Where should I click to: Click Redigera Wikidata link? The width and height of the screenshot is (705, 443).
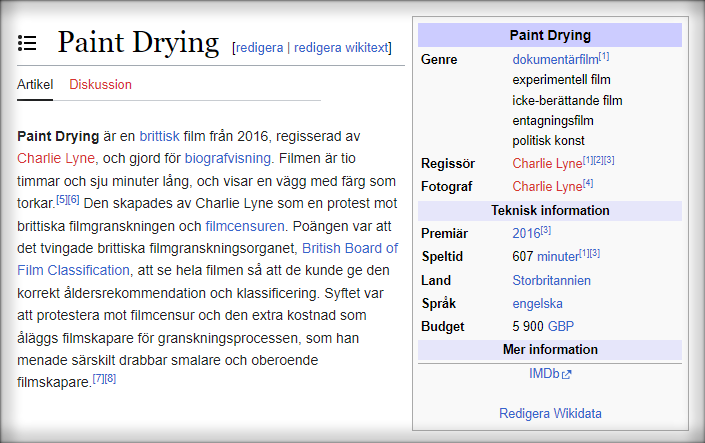click(x=550, y=413)
